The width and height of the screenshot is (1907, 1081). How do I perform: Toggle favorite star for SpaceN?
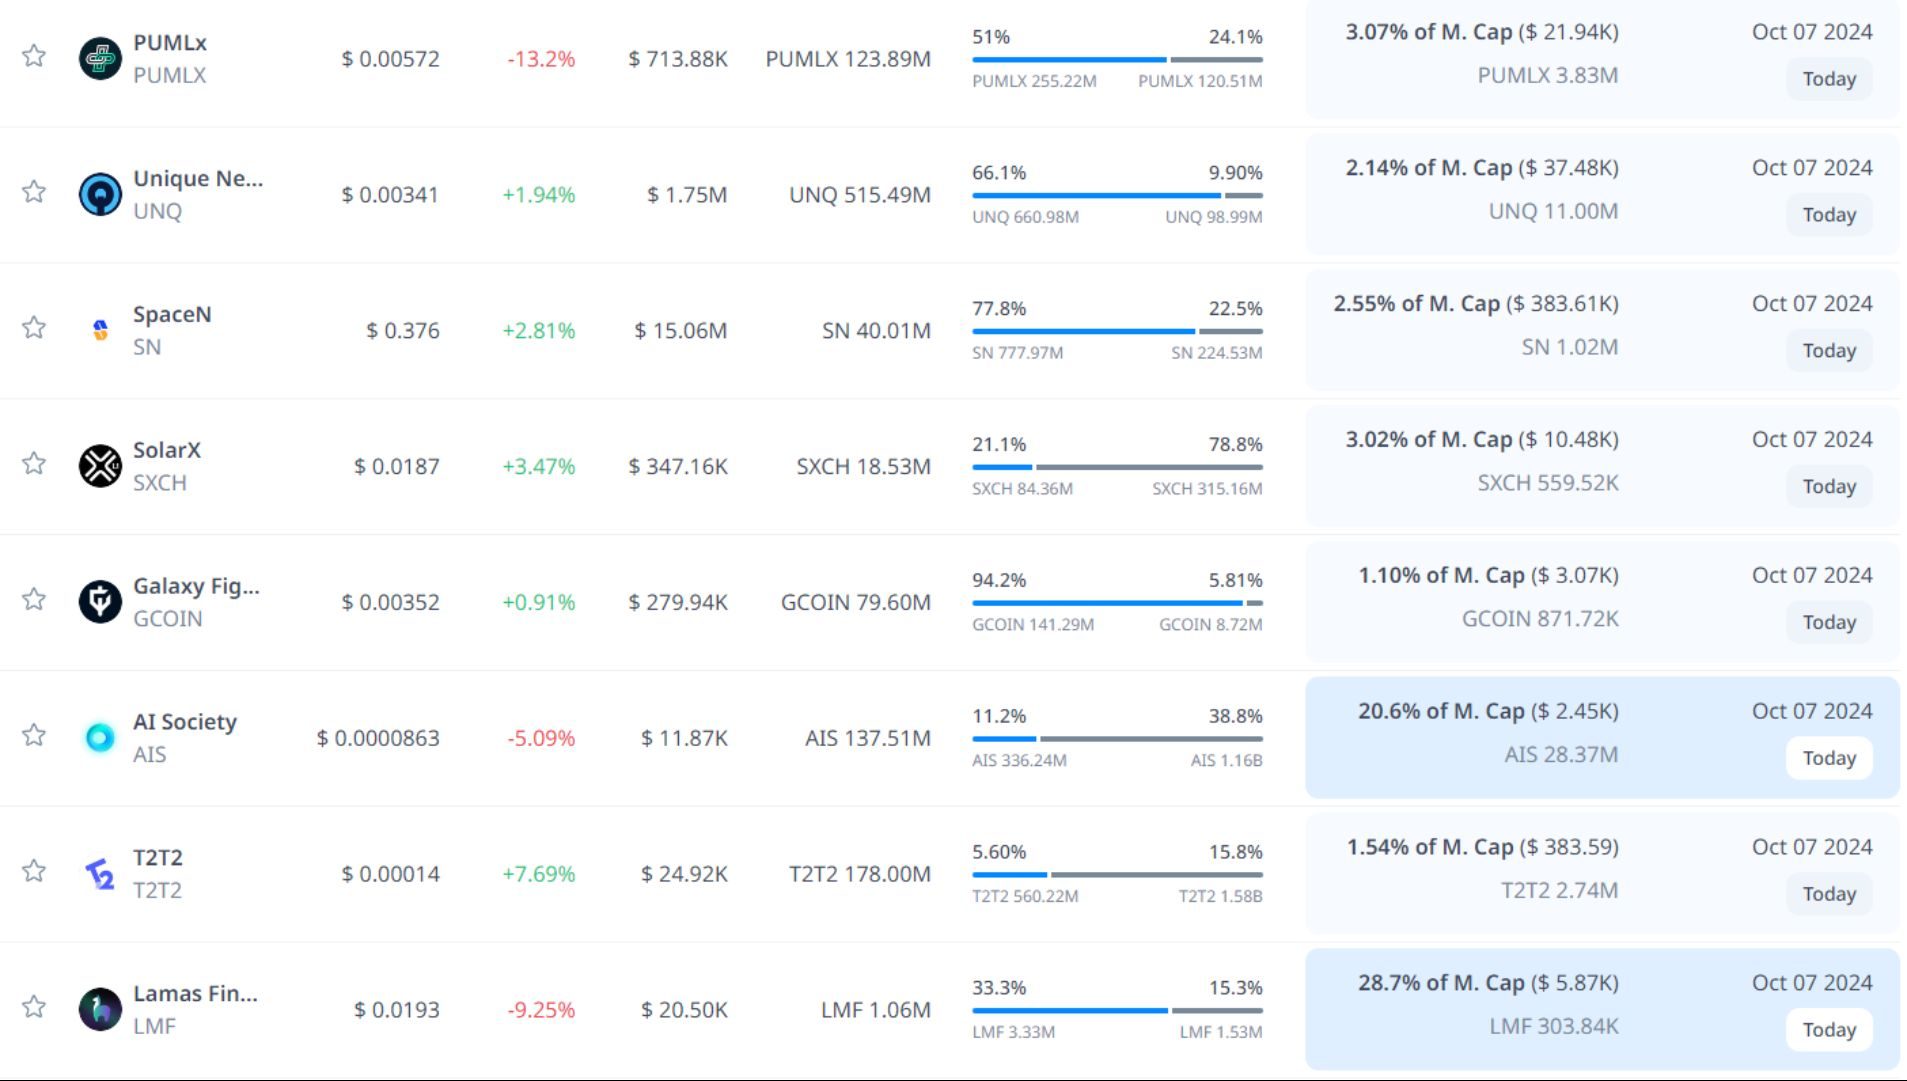(x=34, y=328)
